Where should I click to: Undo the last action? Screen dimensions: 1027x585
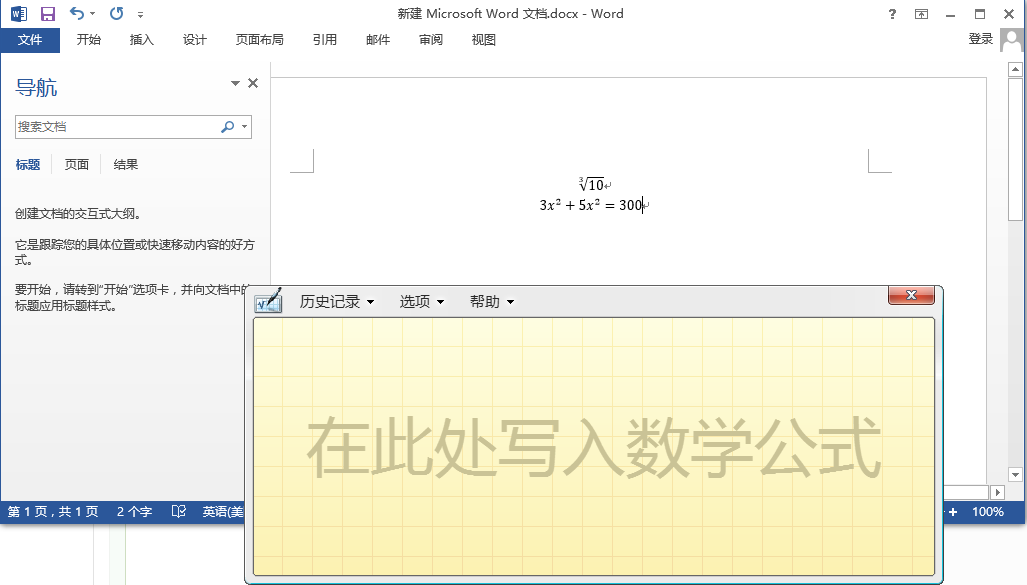point(77,14)
